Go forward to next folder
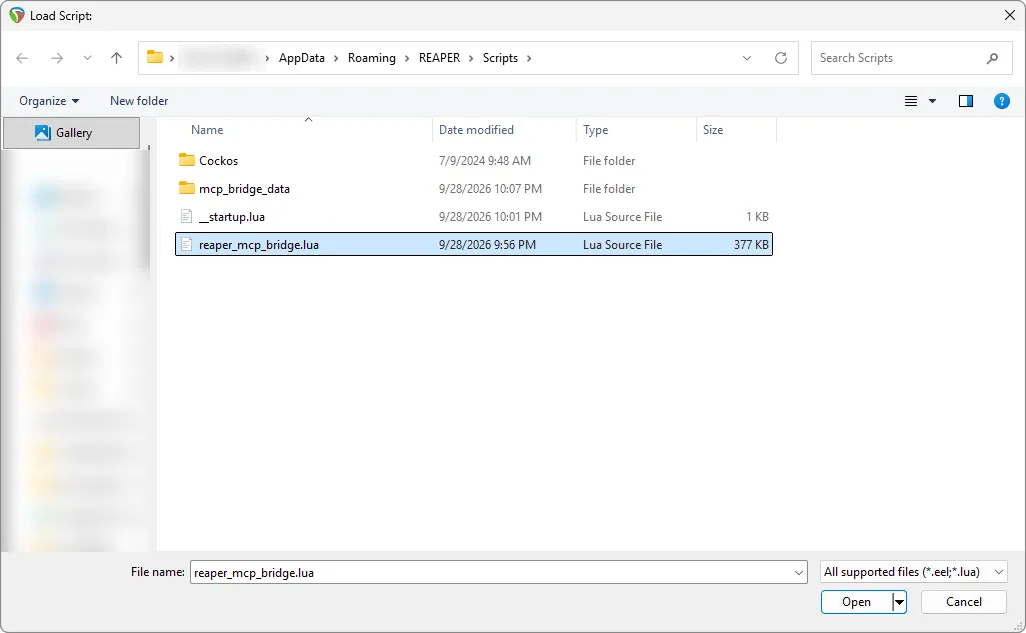 [x=57, y=58]
